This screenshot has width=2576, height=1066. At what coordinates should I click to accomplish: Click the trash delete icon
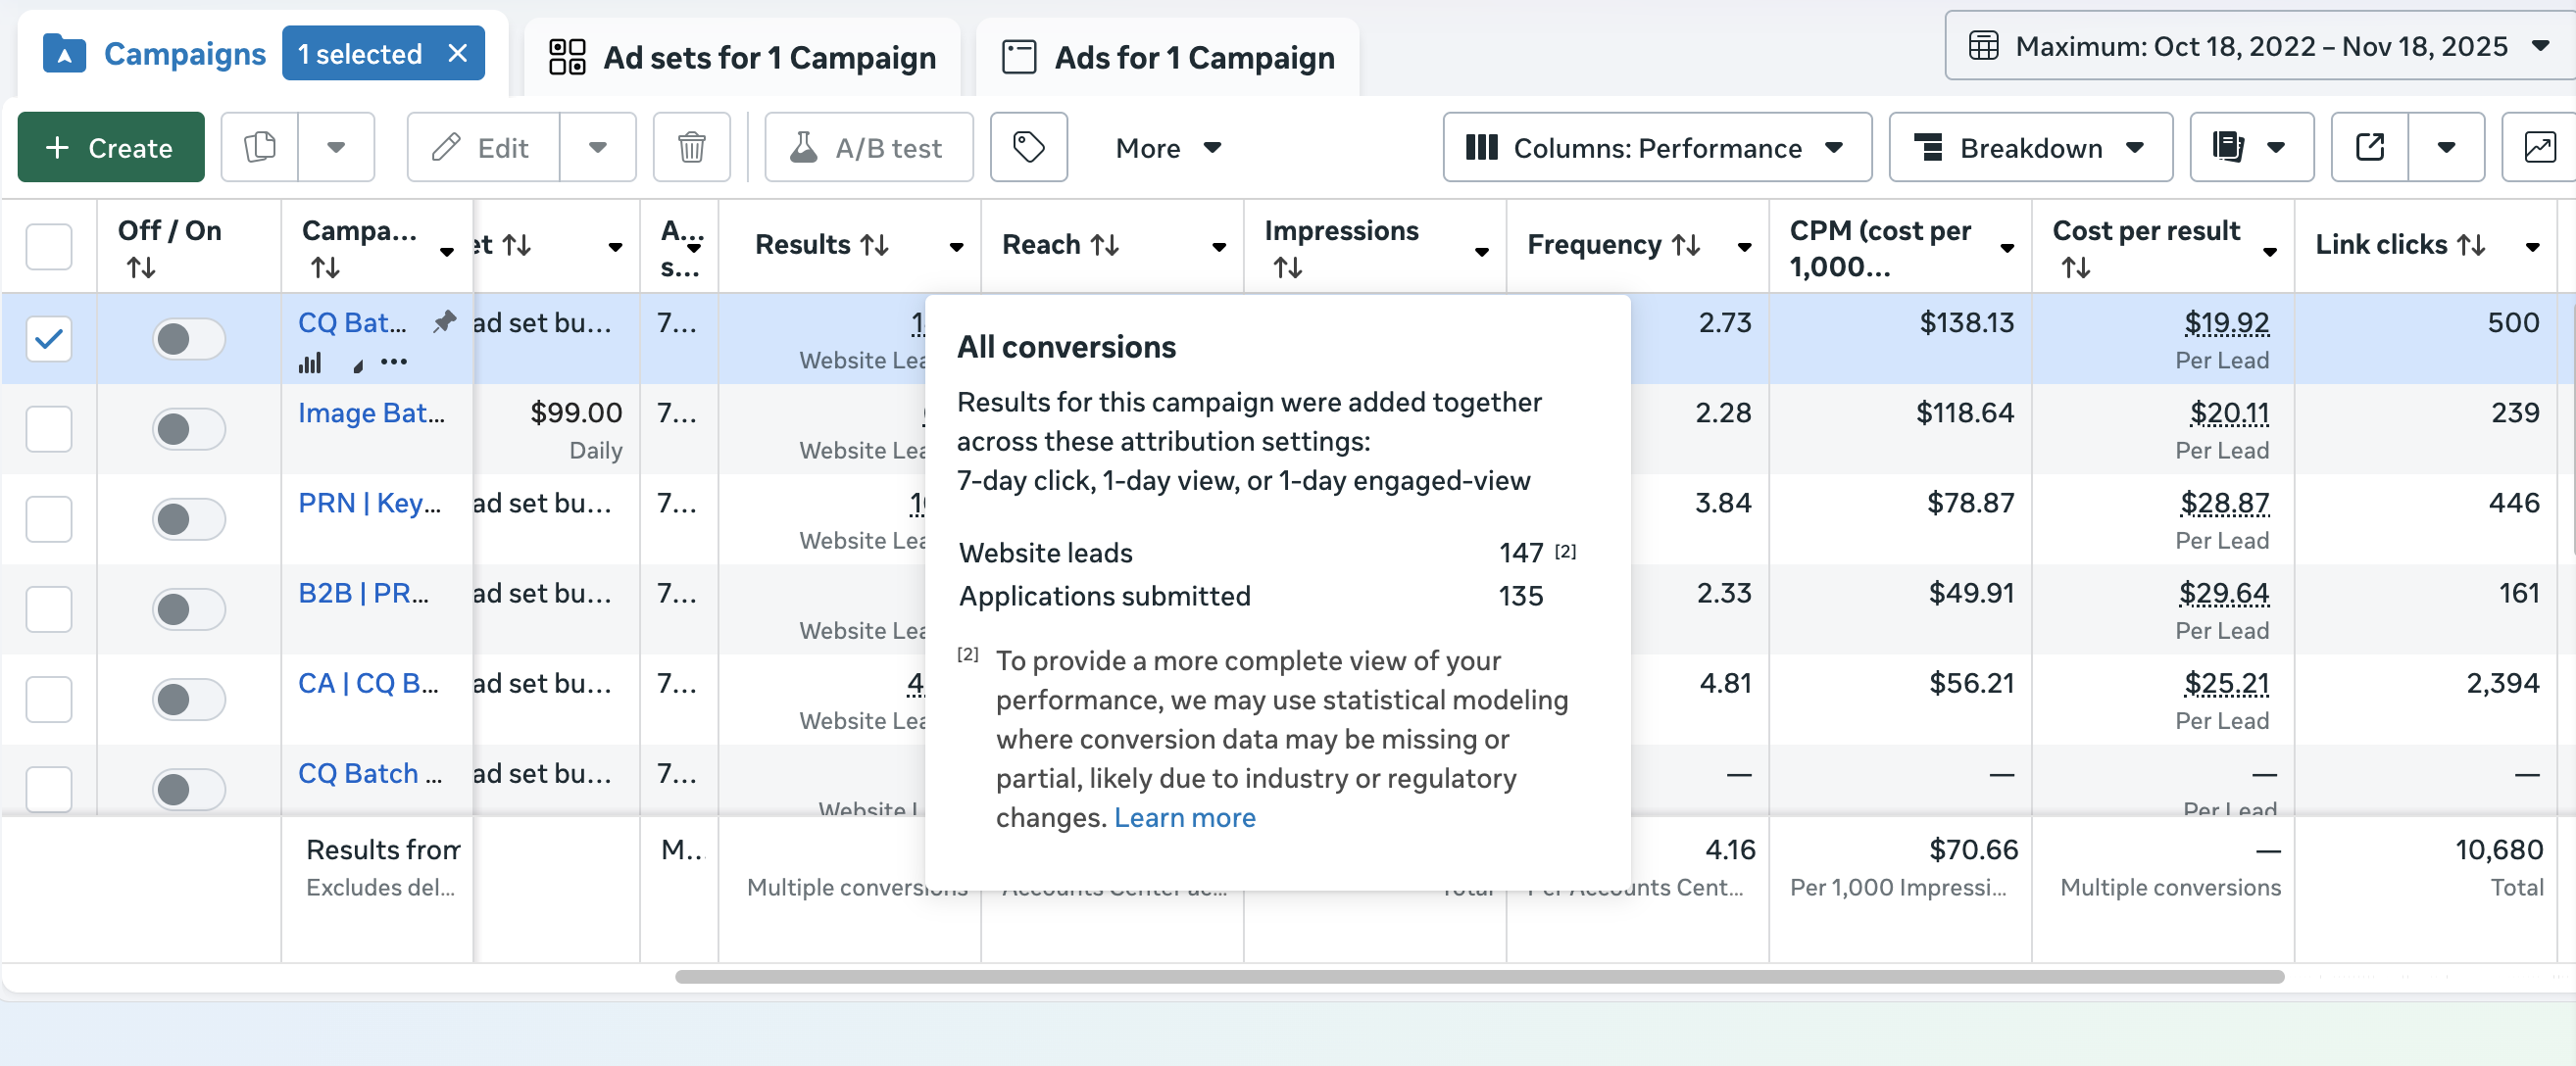coord(691,147)
